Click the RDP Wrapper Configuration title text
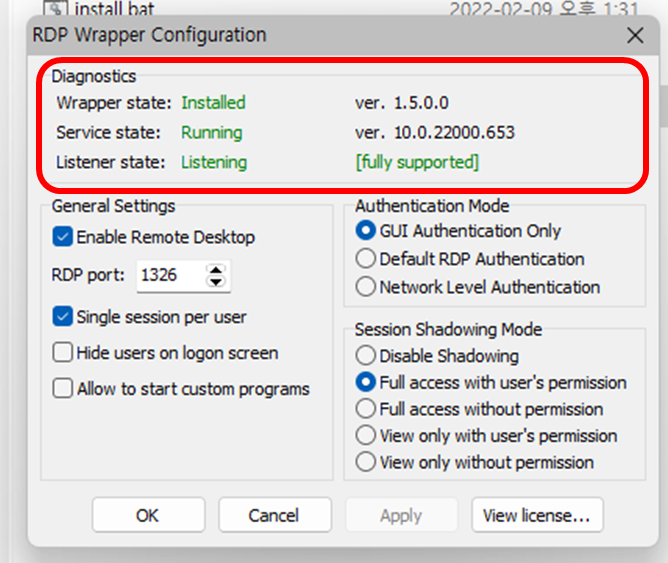Screen dimensions: 668x563 coord(150,35)
